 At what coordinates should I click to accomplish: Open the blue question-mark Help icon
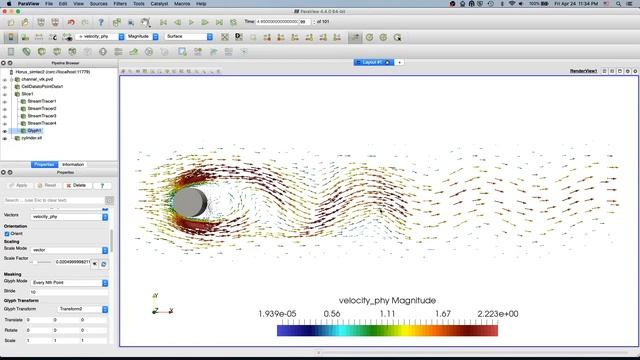(101, 22)
